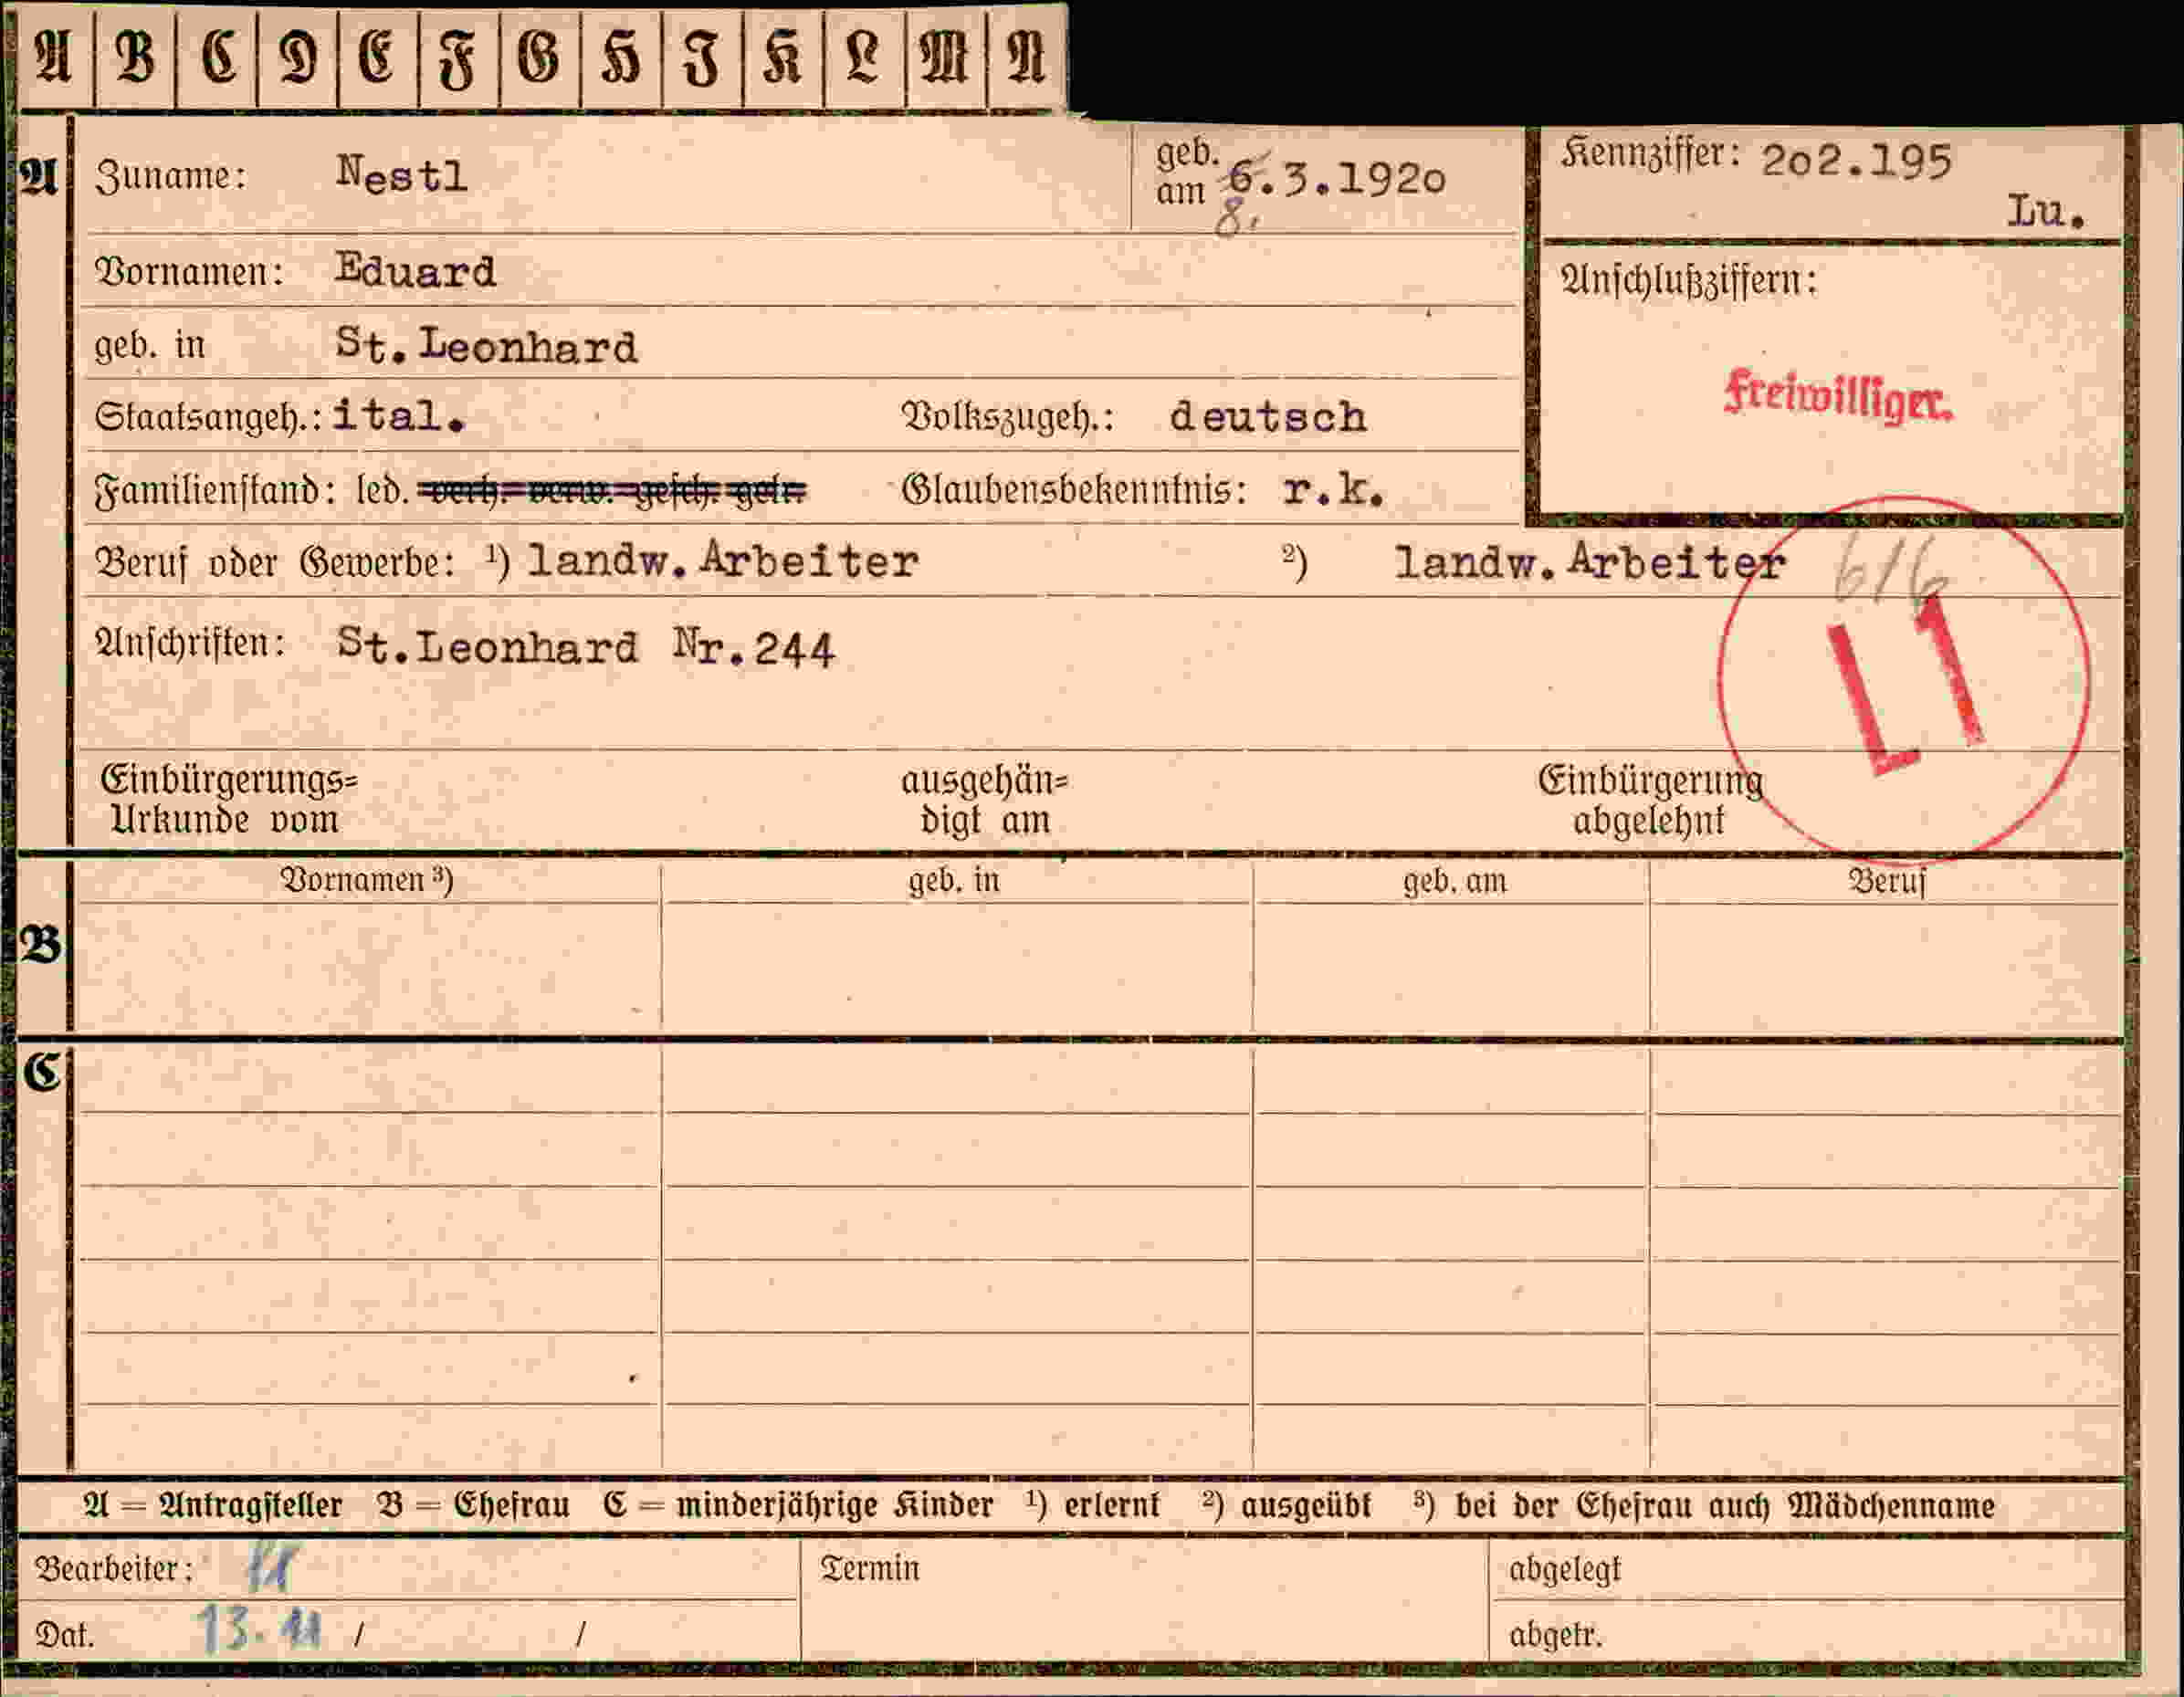The height and width of the screenshot is (1697, 2184).
Task: Click the letter M index tab at top
Action: (x=945, y=57)
